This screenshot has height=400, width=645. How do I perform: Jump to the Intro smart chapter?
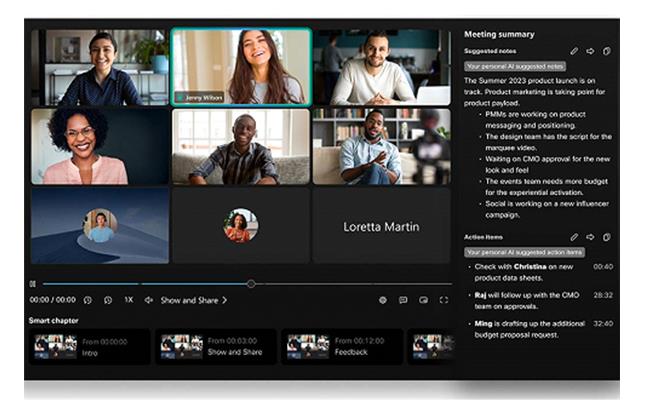coord(90,346)
